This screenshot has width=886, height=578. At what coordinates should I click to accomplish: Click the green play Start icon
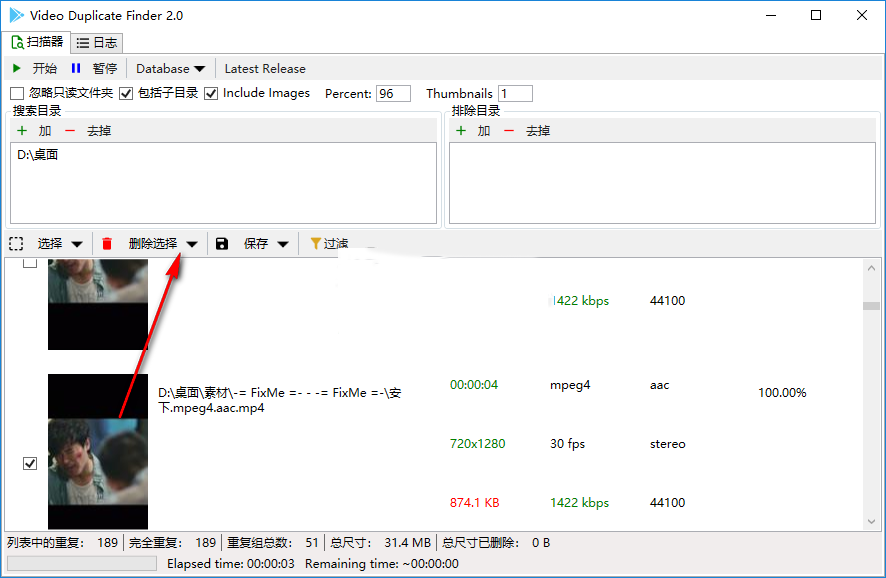click(16, 68)
